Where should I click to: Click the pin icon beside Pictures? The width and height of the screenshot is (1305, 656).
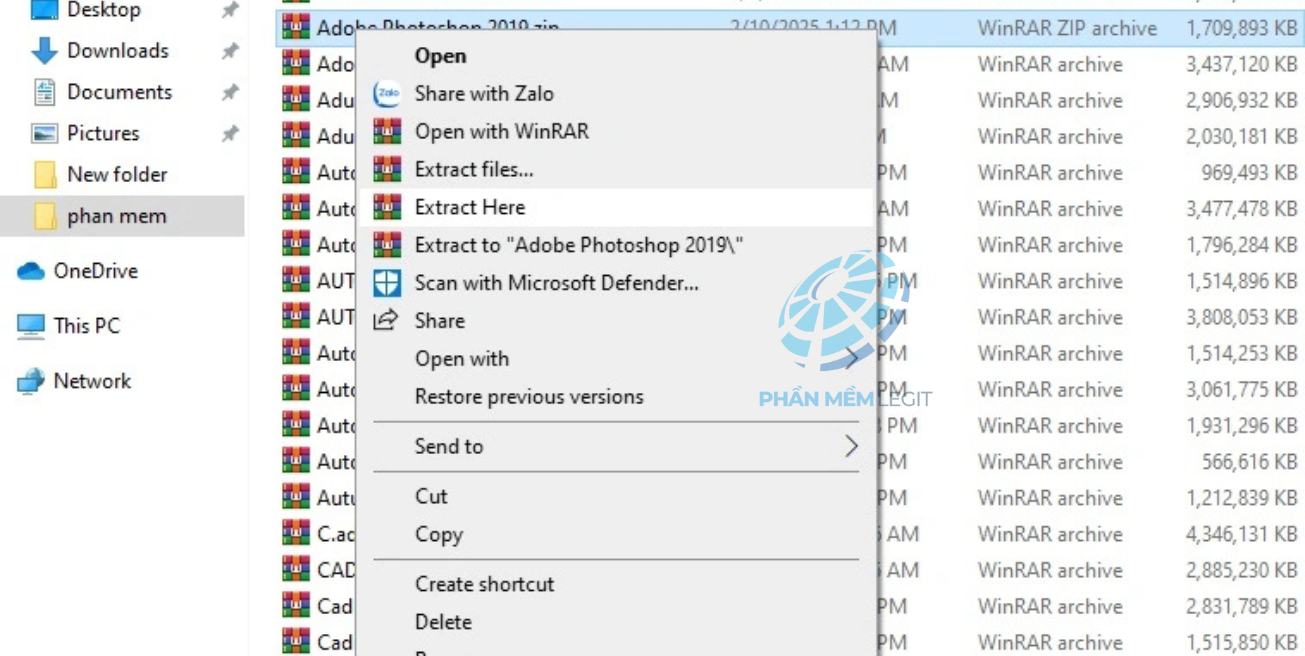coord(230,133)
